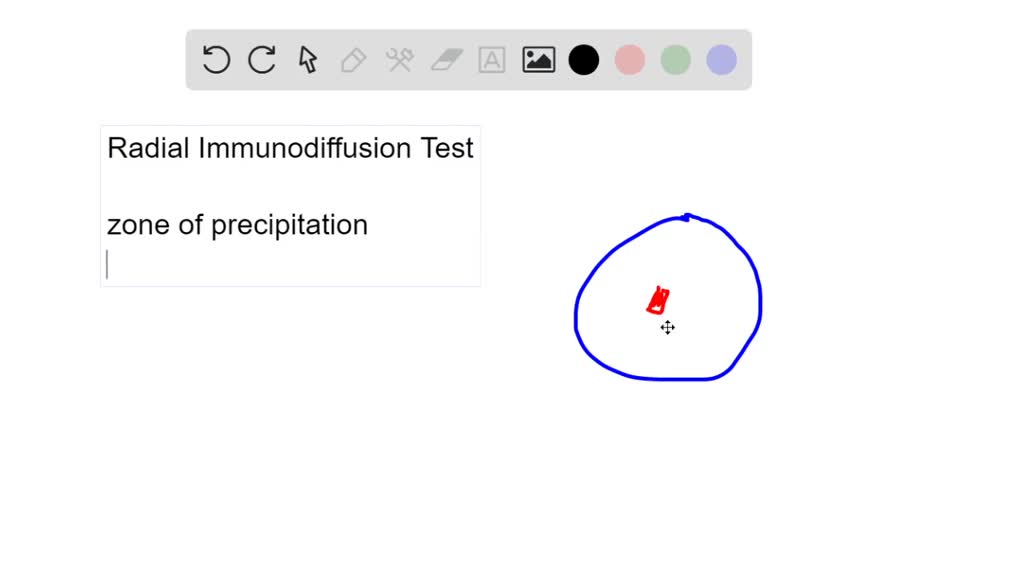Select the Pencil drawing tool
The image size is (1024, 576).
tap(353, 60)
